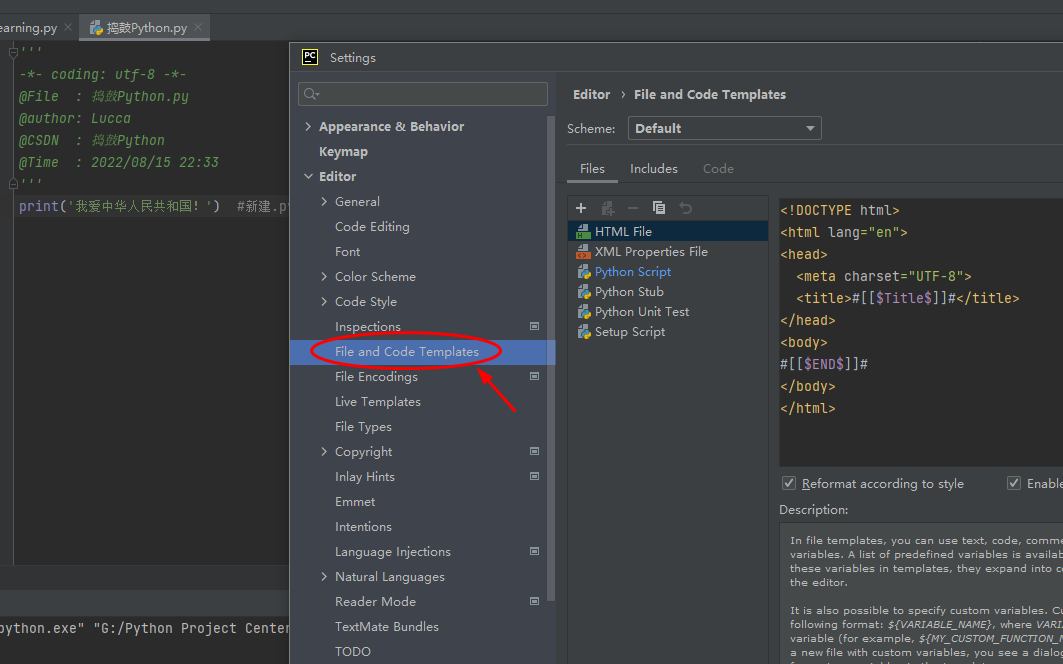
Task: Click project-level marker icon beside Copyright
Action: coord(534,451)
